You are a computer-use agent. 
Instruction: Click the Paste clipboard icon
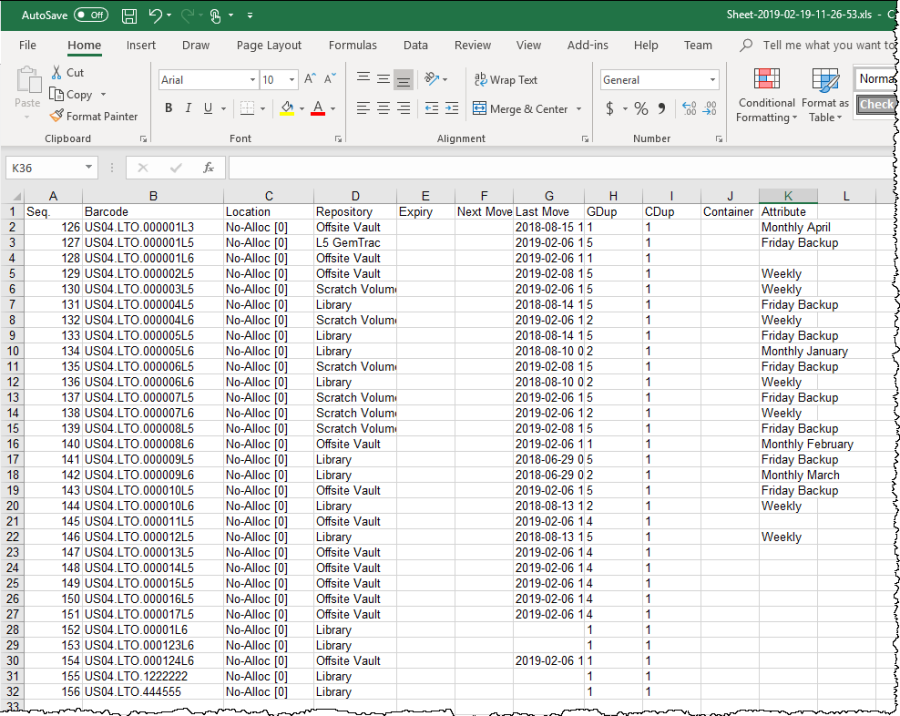pyautogui.click(x=28, y=80)
